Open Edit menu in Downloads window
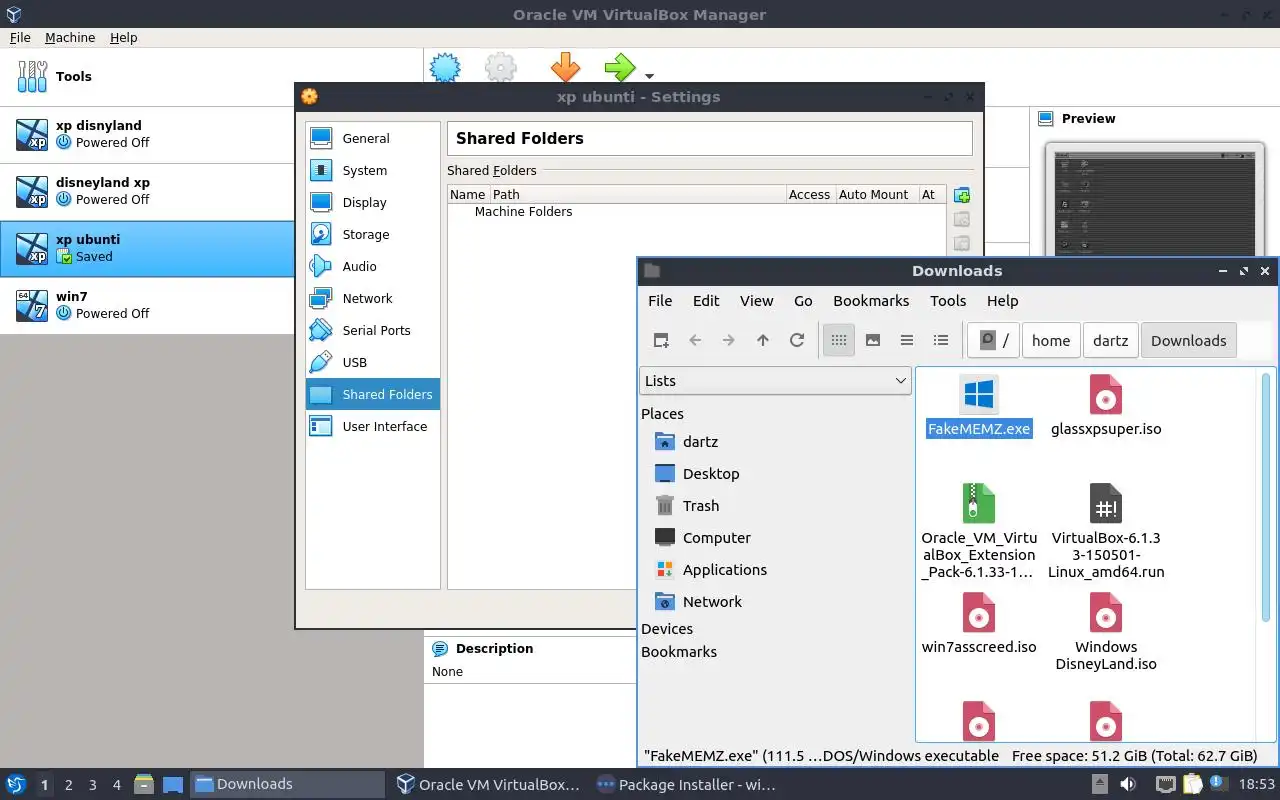The height and width of the screenshot is (800, 1280). tap(706, 300)
